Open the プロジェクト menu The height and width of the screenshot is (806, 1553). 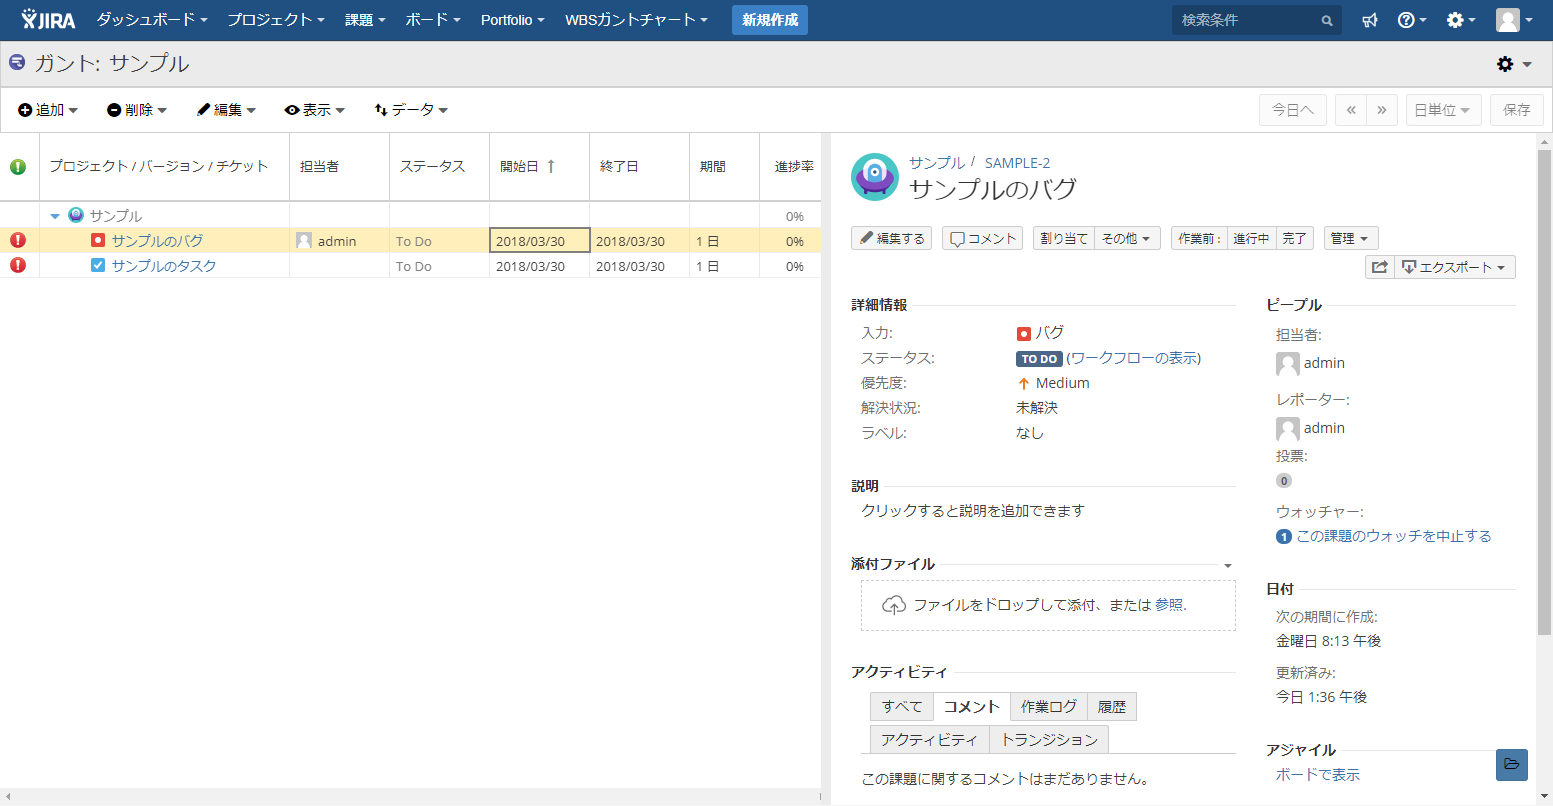coord(276,20)
